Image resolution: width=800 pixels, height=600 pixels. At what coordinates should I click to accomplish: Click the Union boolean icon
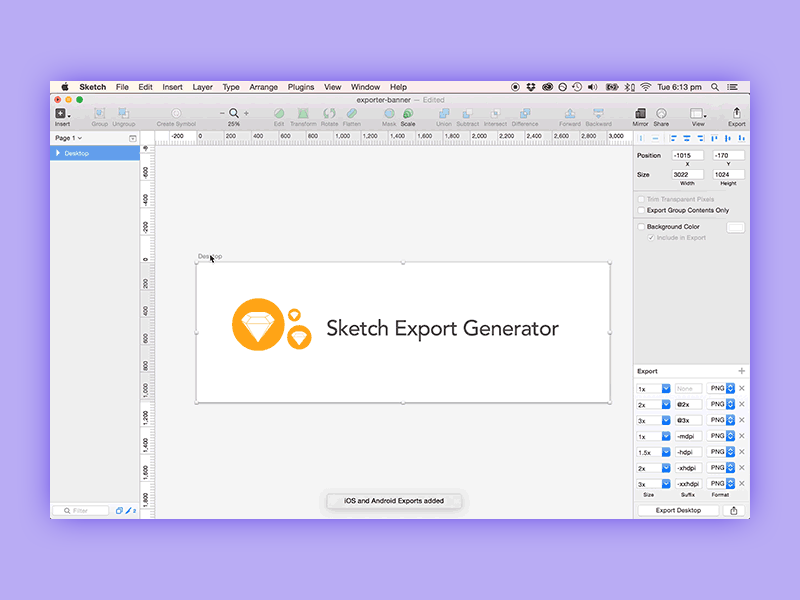pyautogui.click(x=444, y=114)
